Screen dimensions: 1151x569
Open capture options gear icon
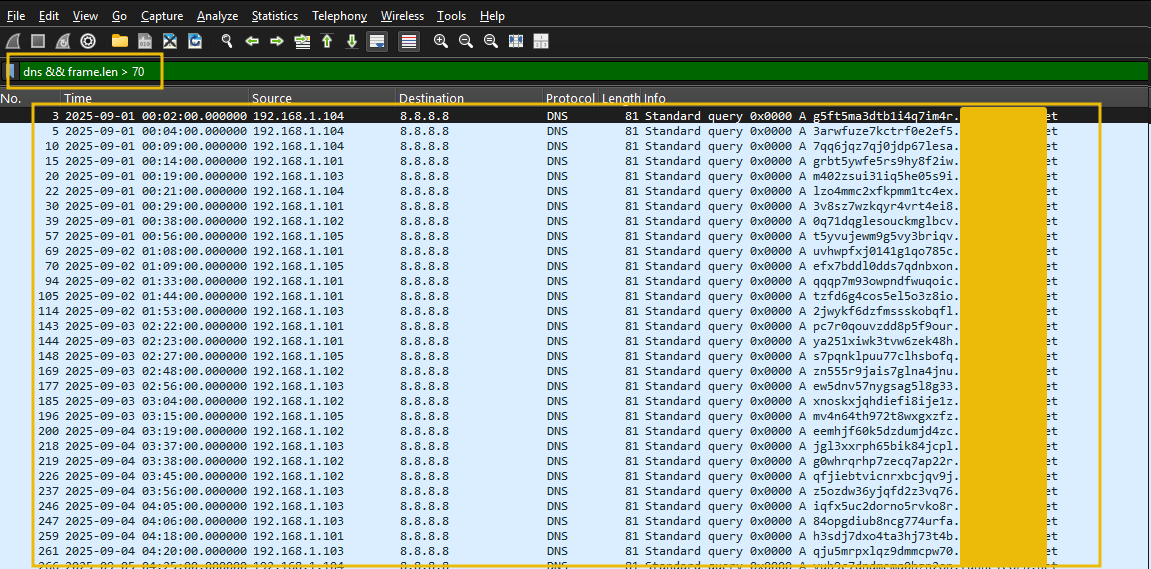pos(88,41)
